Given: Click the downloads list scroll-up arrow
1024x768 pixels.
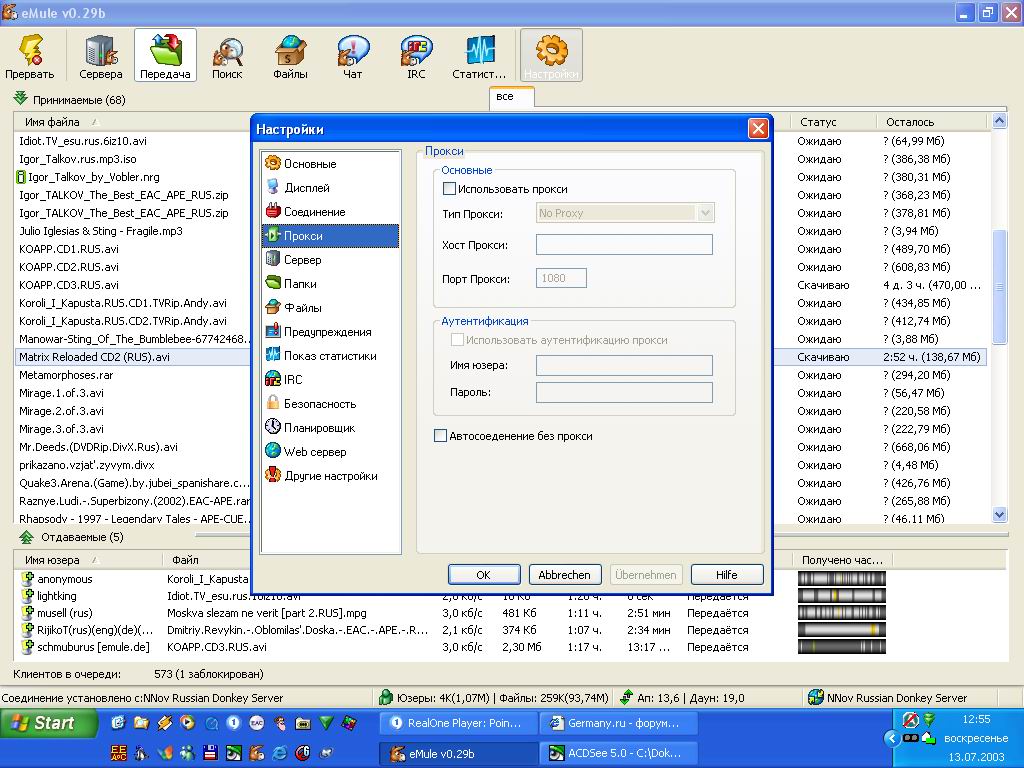Looking at the screenshot, I should point(999,121).
